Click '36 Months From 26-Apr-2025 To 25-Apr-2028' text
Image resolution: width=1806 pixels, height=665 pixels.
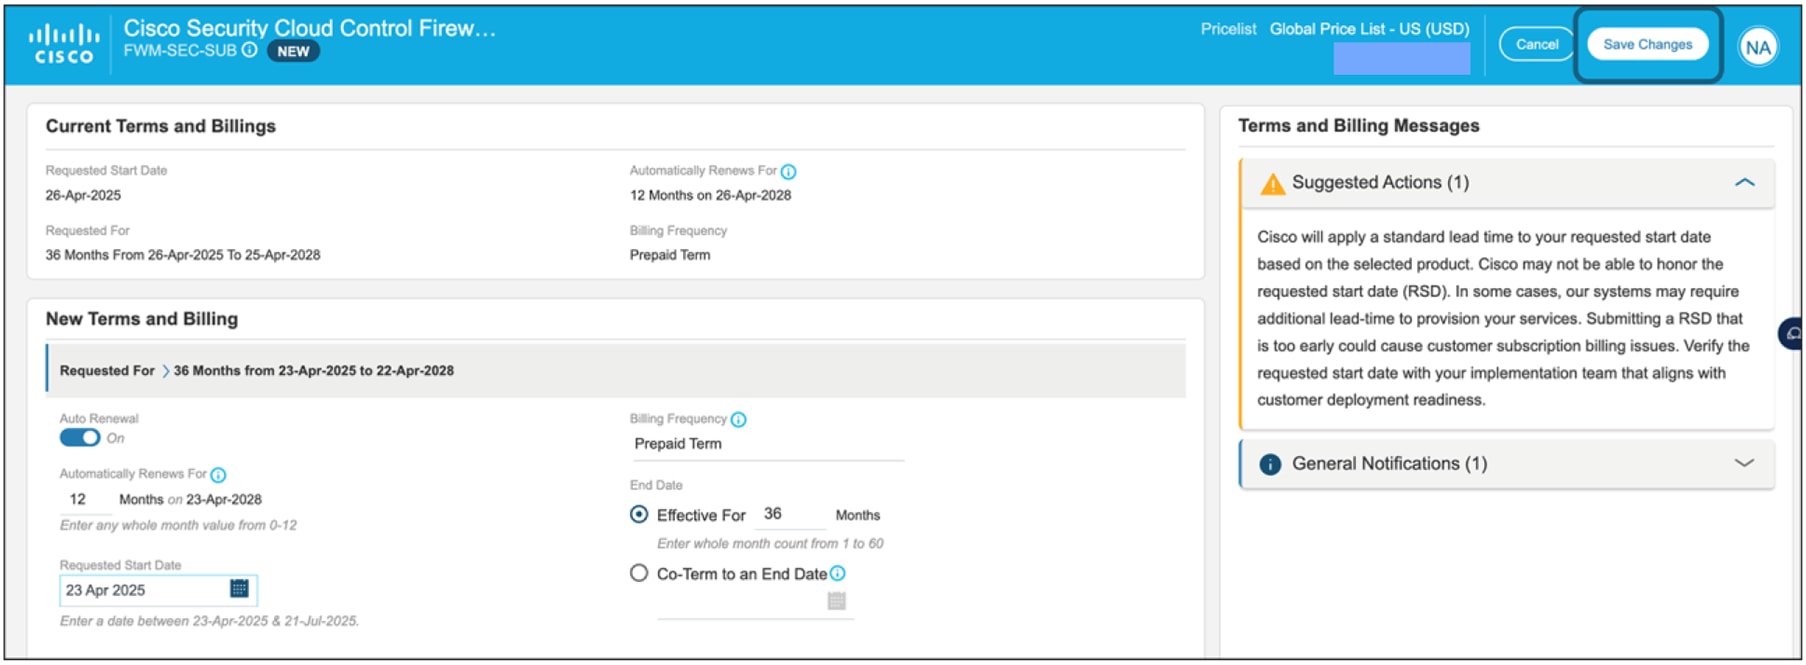183,255
